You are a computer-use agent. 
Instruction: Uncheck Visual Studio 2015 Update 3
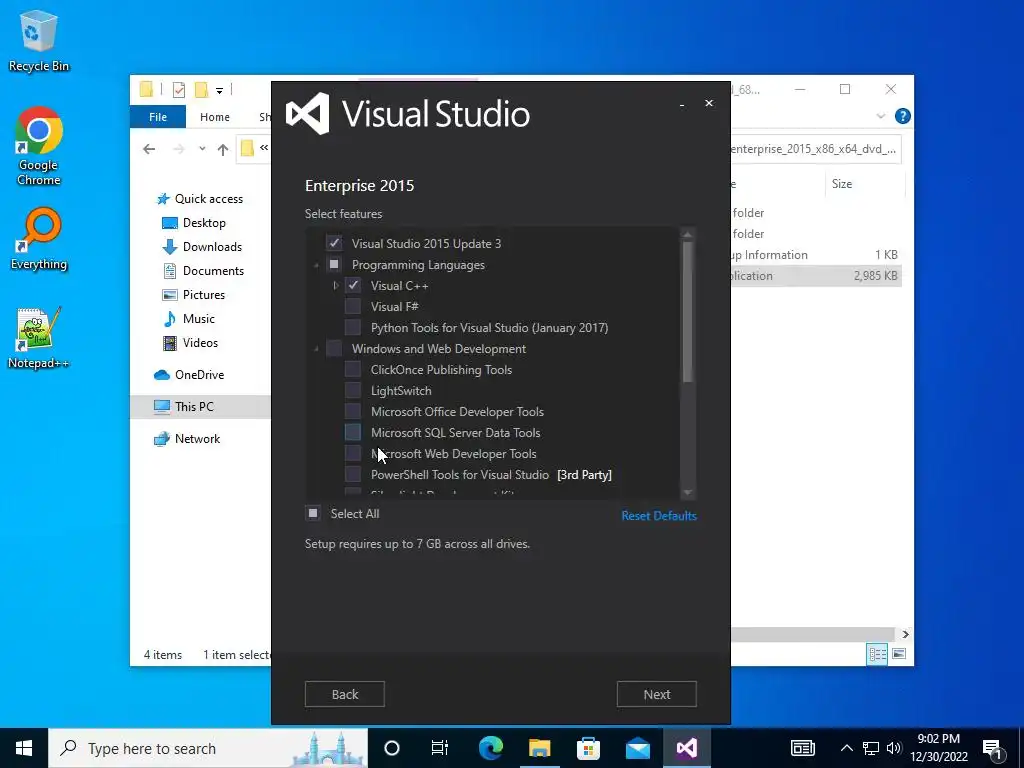334,244
